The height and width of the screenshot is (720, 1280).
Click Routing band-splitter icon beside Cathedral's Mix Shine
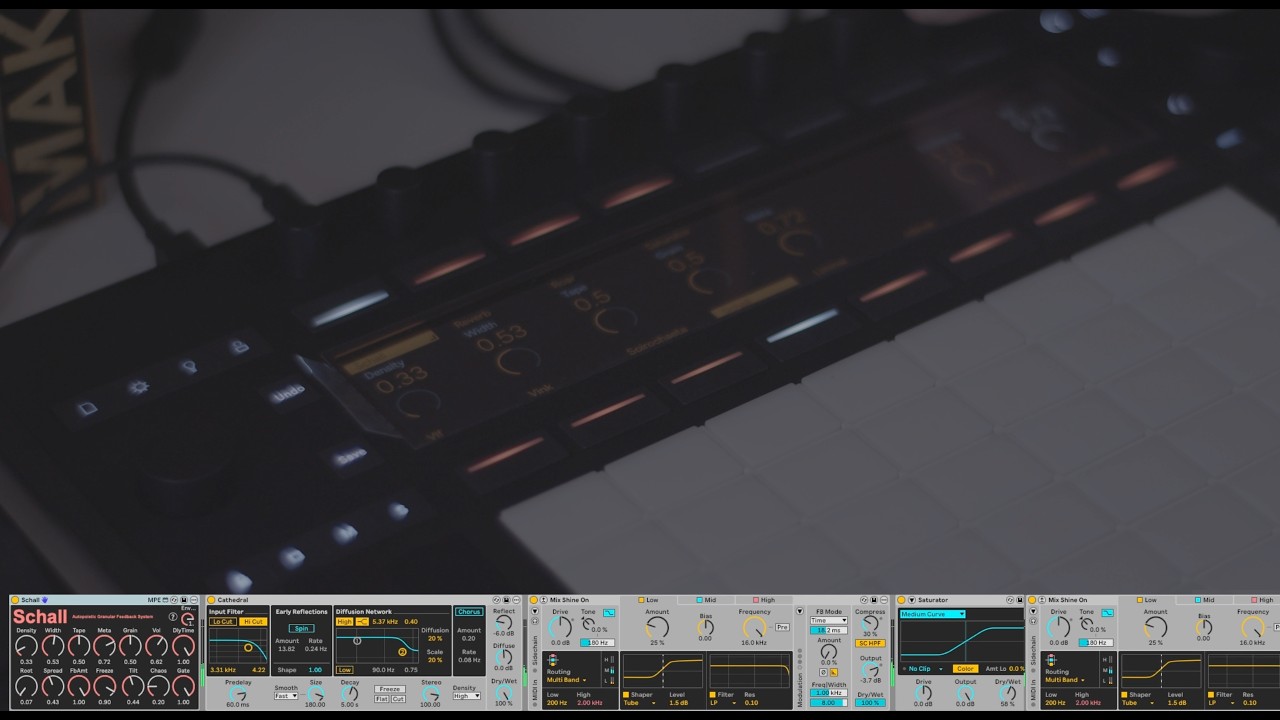pyautogui.click(x=552, y=660)
